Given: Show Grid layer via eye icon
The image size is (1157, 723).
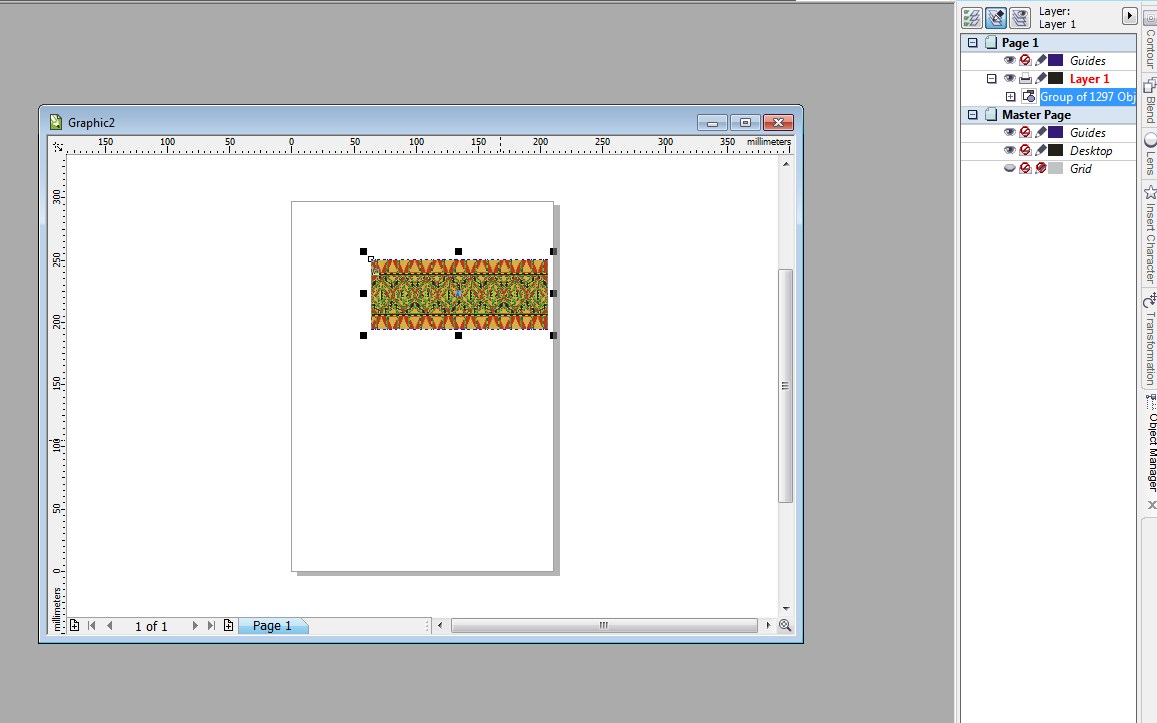Looking at the screenshot, I should 1009,169.
